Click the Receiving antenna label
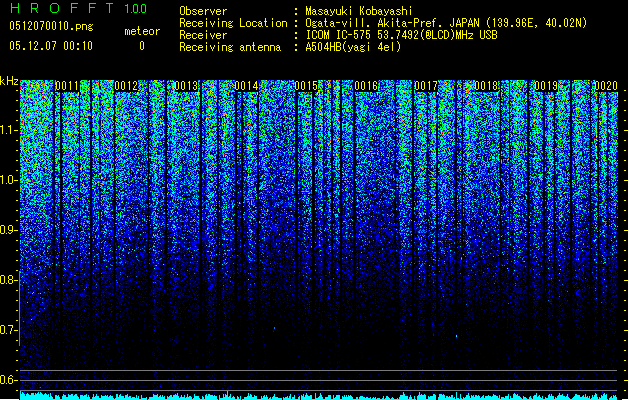Image resolution: width=629 pixels, height=400 pixels. (230, 47)
